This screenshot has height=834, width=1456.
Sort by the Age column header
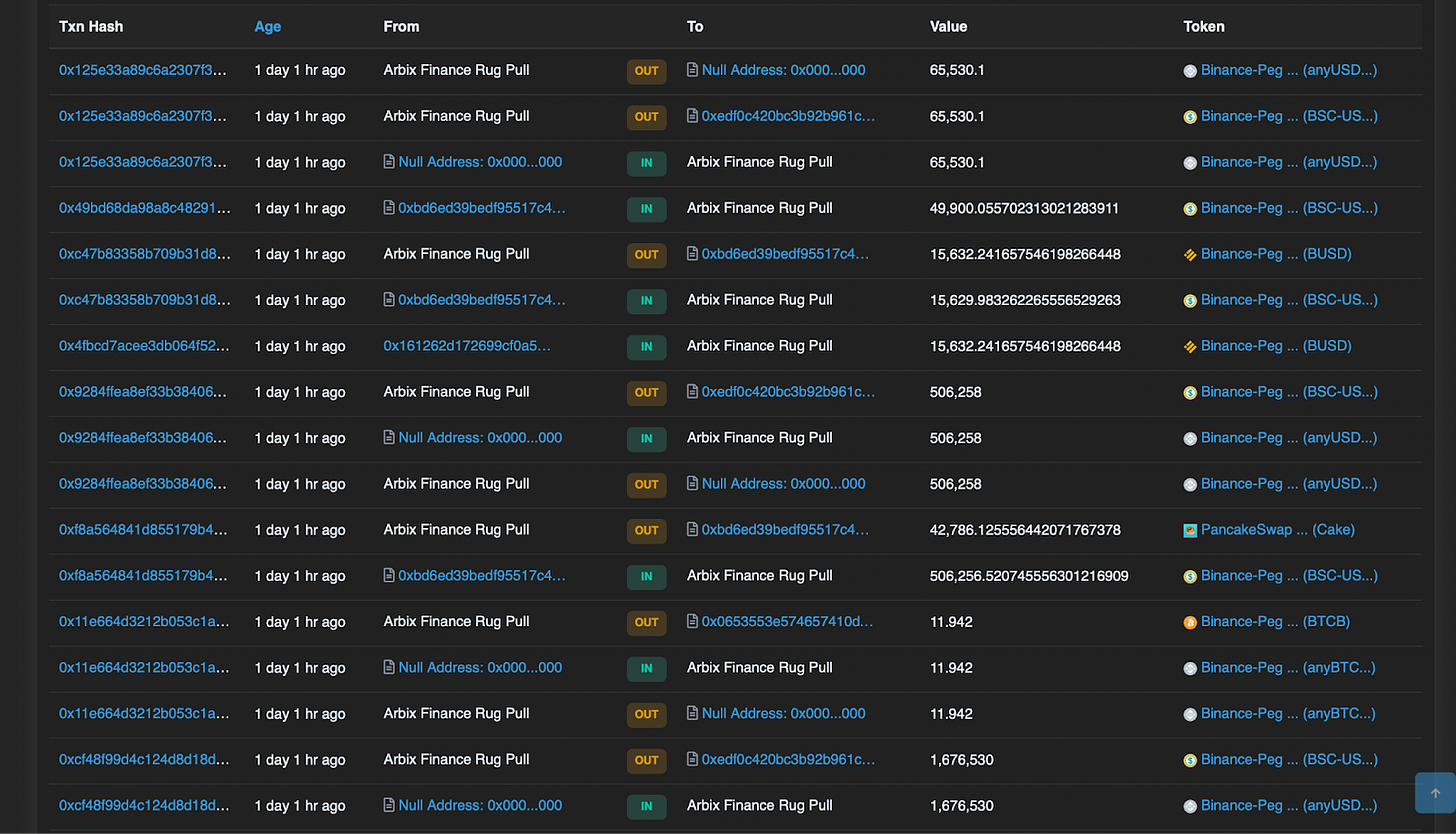tap(268, 27)
